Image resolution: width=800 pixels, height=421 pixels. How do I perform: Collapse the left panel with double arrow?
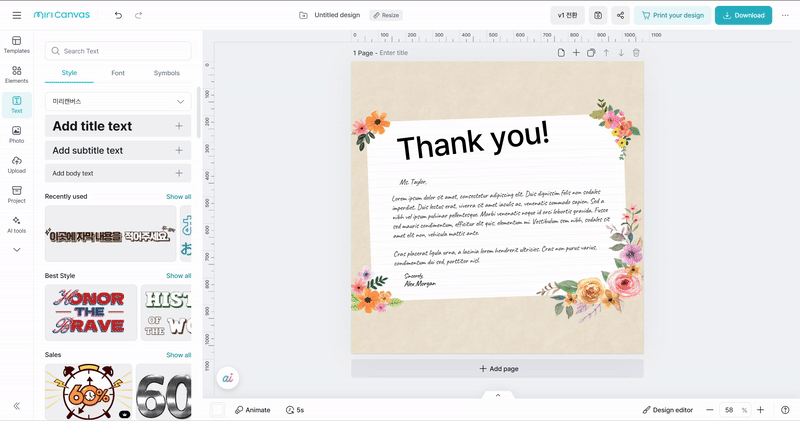[x=17, y=406]
